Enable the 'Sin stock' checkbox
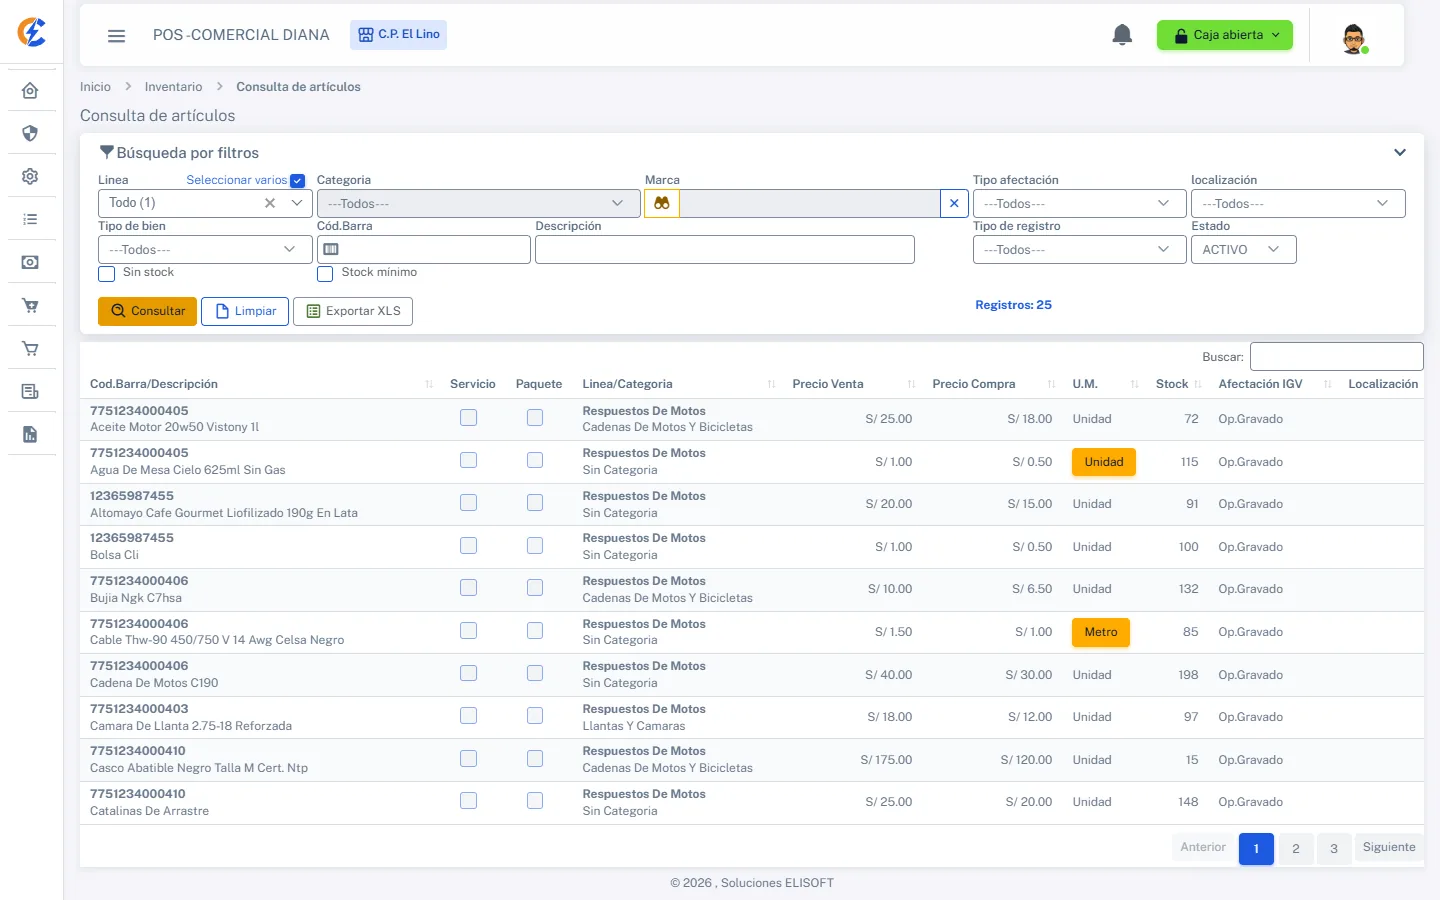Screen dimensions: 1440x900 coord(107,274)
